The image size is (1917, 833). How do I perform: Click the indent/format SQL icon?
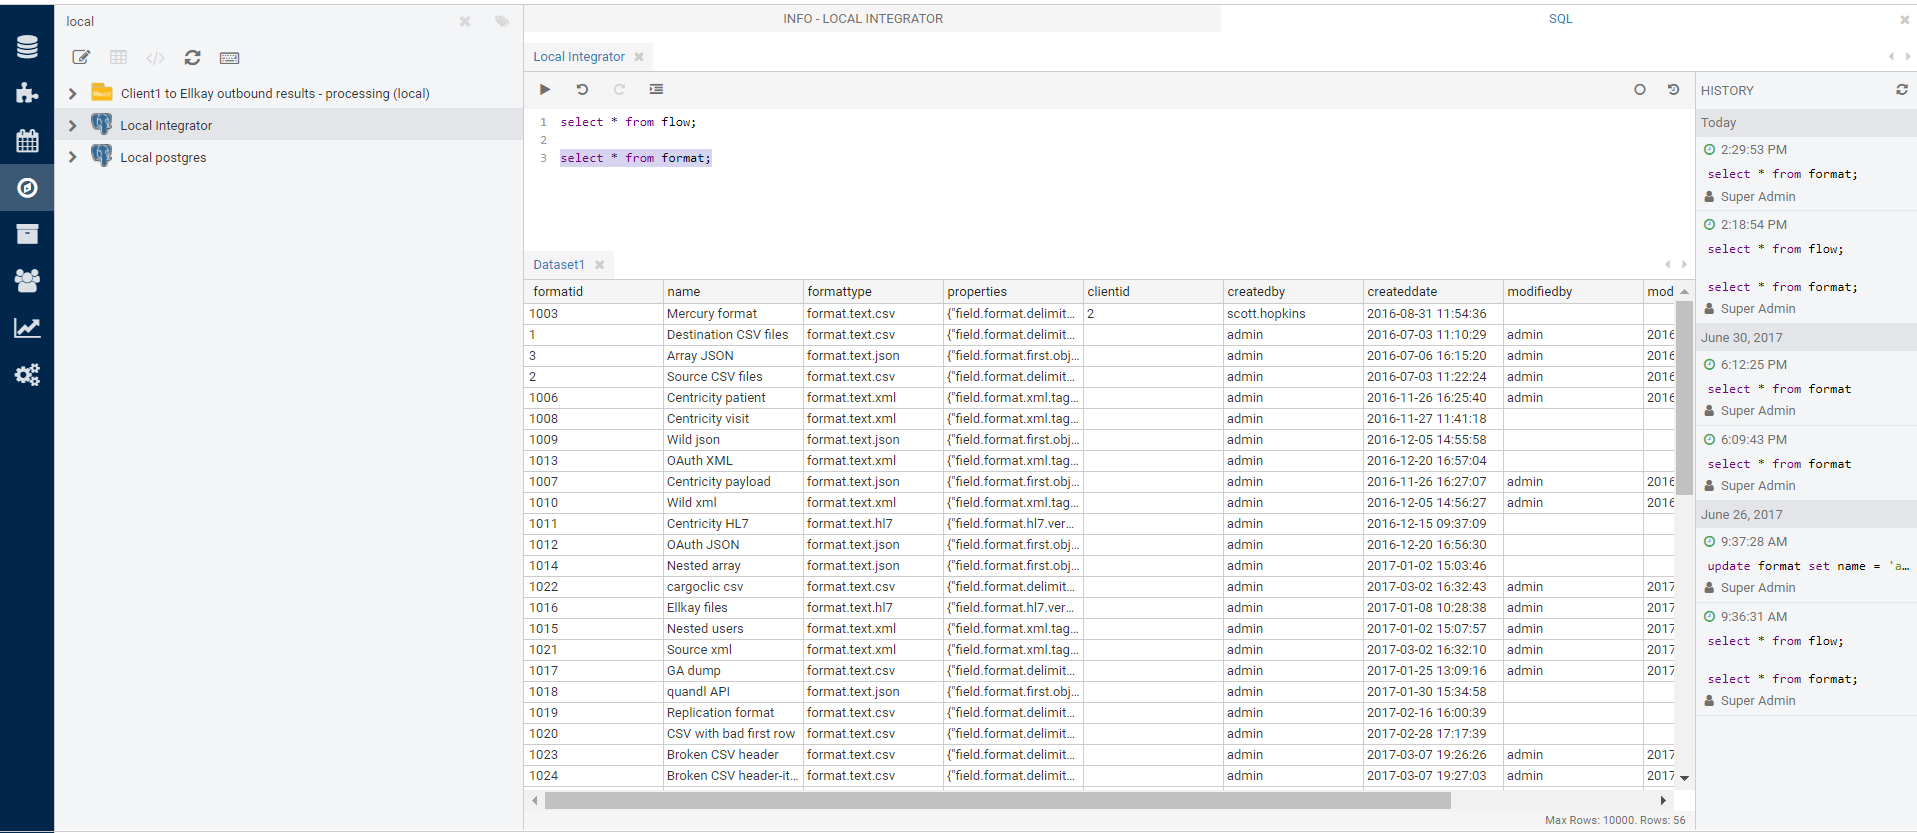pos(656,89)
